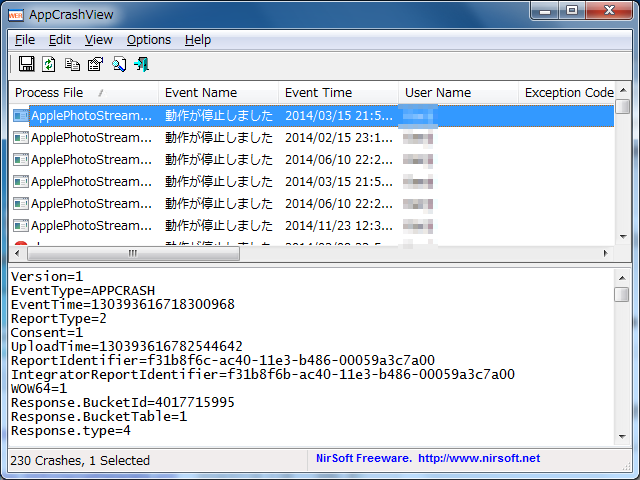
Task: Open the View menu
Action: click(98, 40)
